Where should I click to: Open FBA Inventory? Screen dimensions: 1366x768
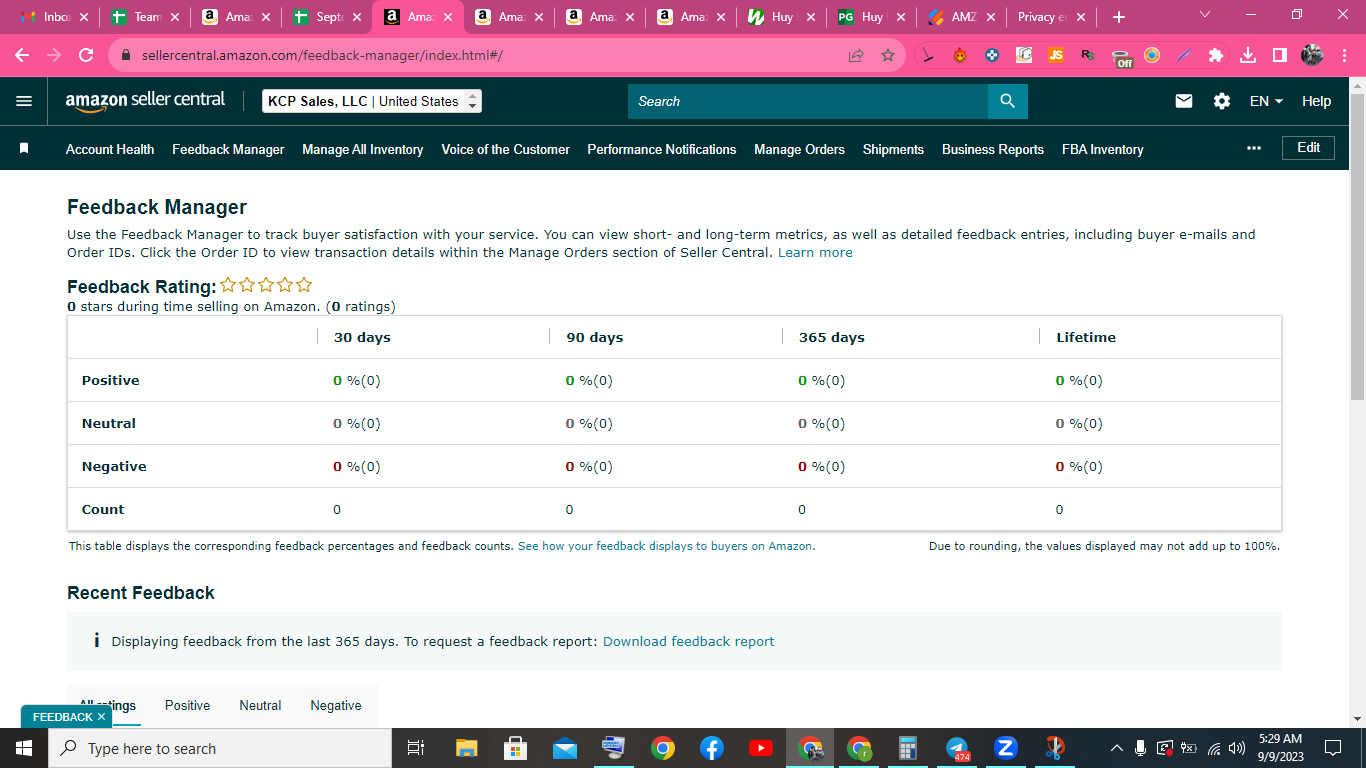(x=1103, y=149)
